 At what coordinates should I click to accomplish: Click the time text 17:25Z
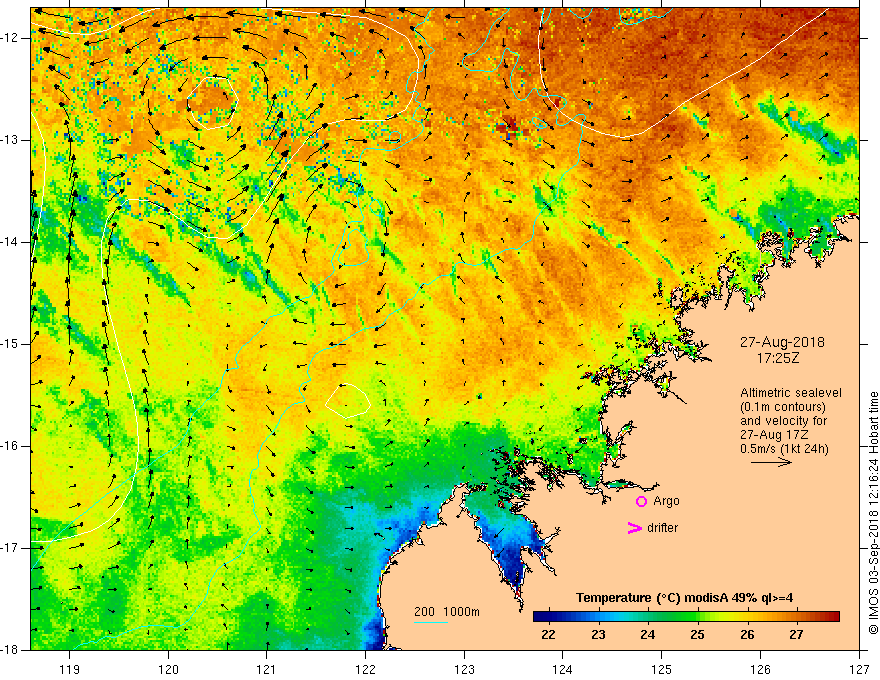tap(777, 358)
